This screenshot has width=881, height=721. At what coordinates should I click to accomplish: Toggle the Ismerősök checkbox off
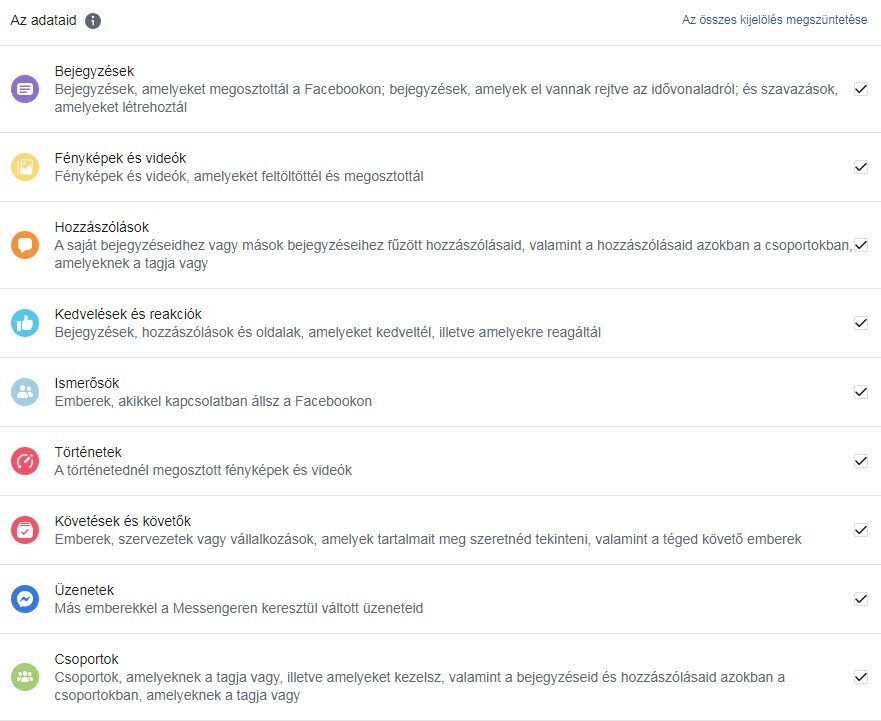[x=860, y=392]
